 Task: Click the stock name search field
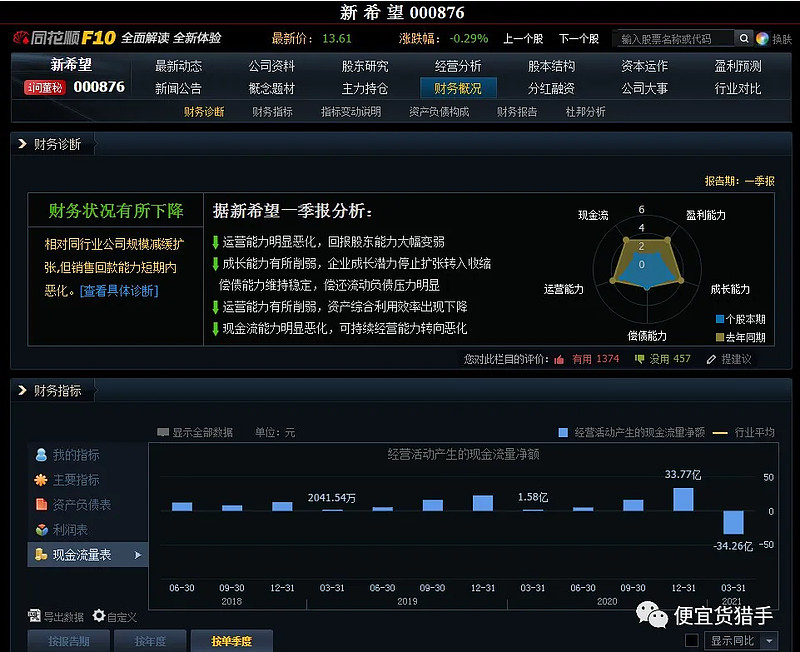tap(674, 39)
